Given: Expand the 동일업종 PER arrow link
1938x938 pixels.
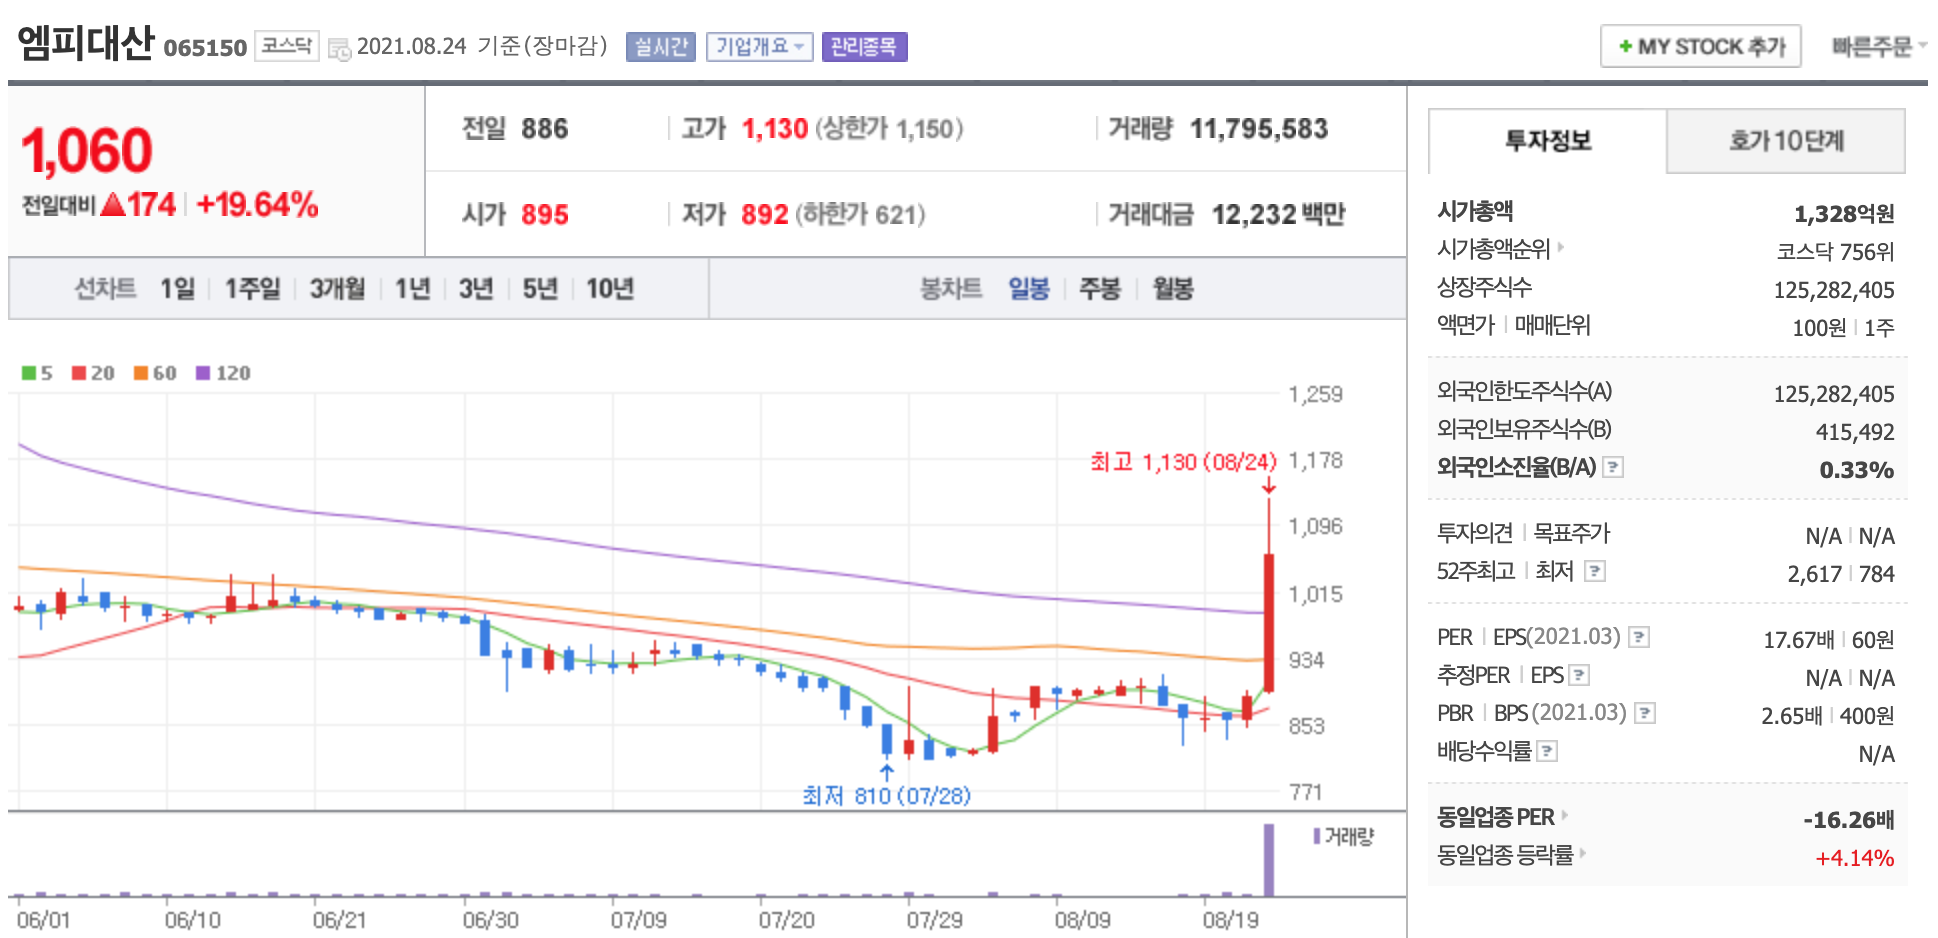Looking at the screenshot, I should tap(1564, 816).
